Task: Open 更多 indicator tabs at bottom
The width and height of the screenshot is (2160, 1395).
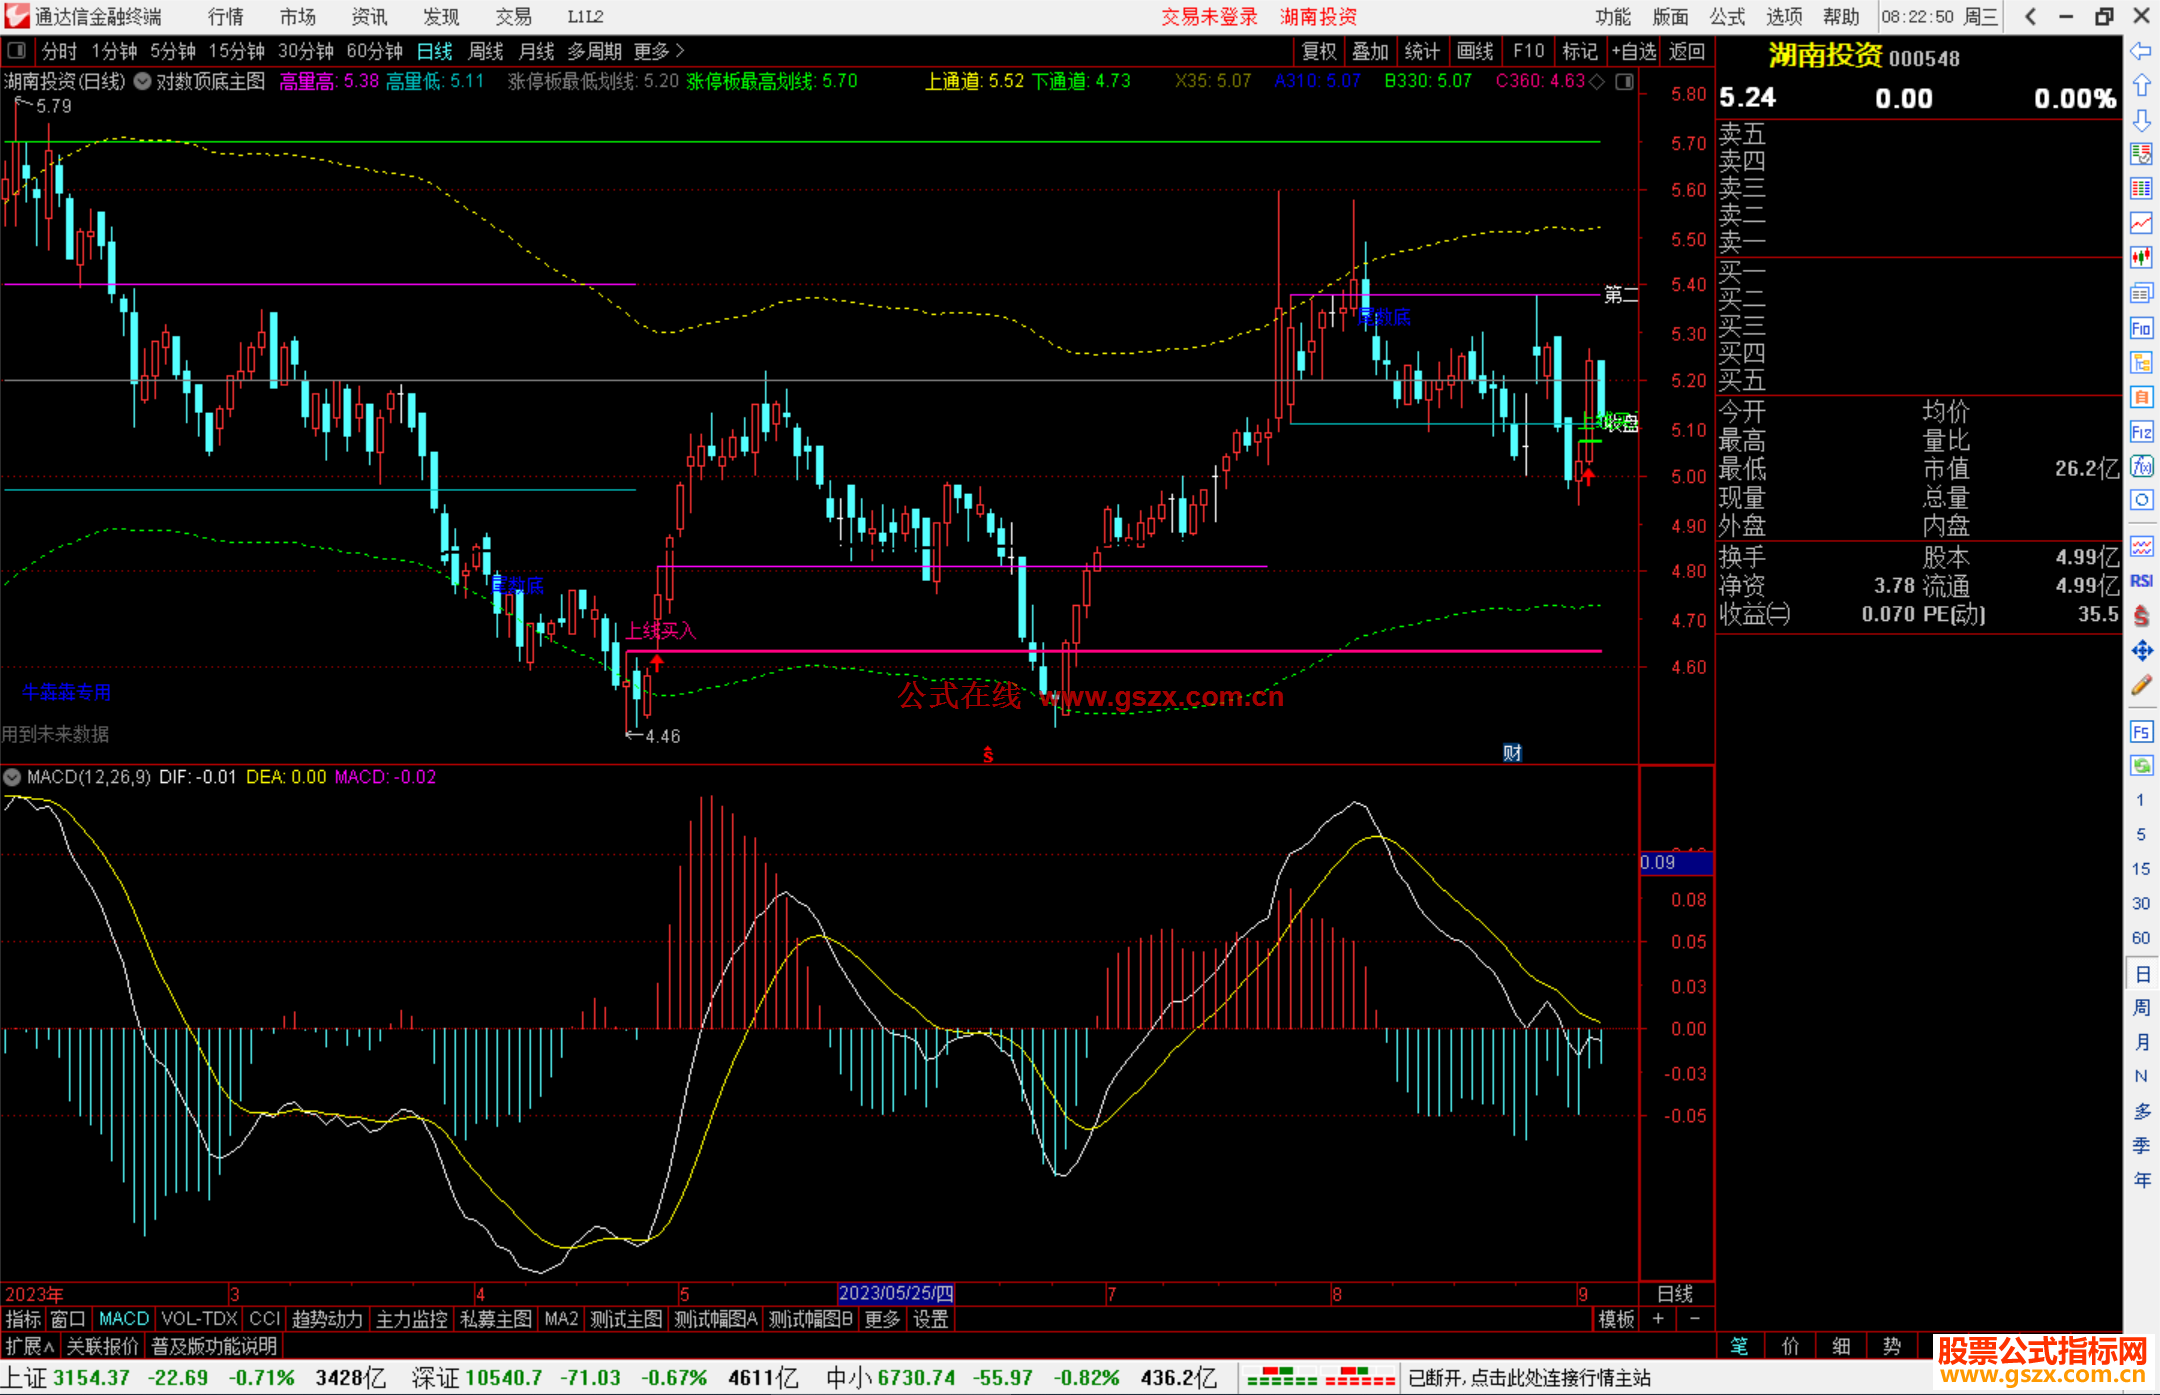Action: (x=882, y=1319)
